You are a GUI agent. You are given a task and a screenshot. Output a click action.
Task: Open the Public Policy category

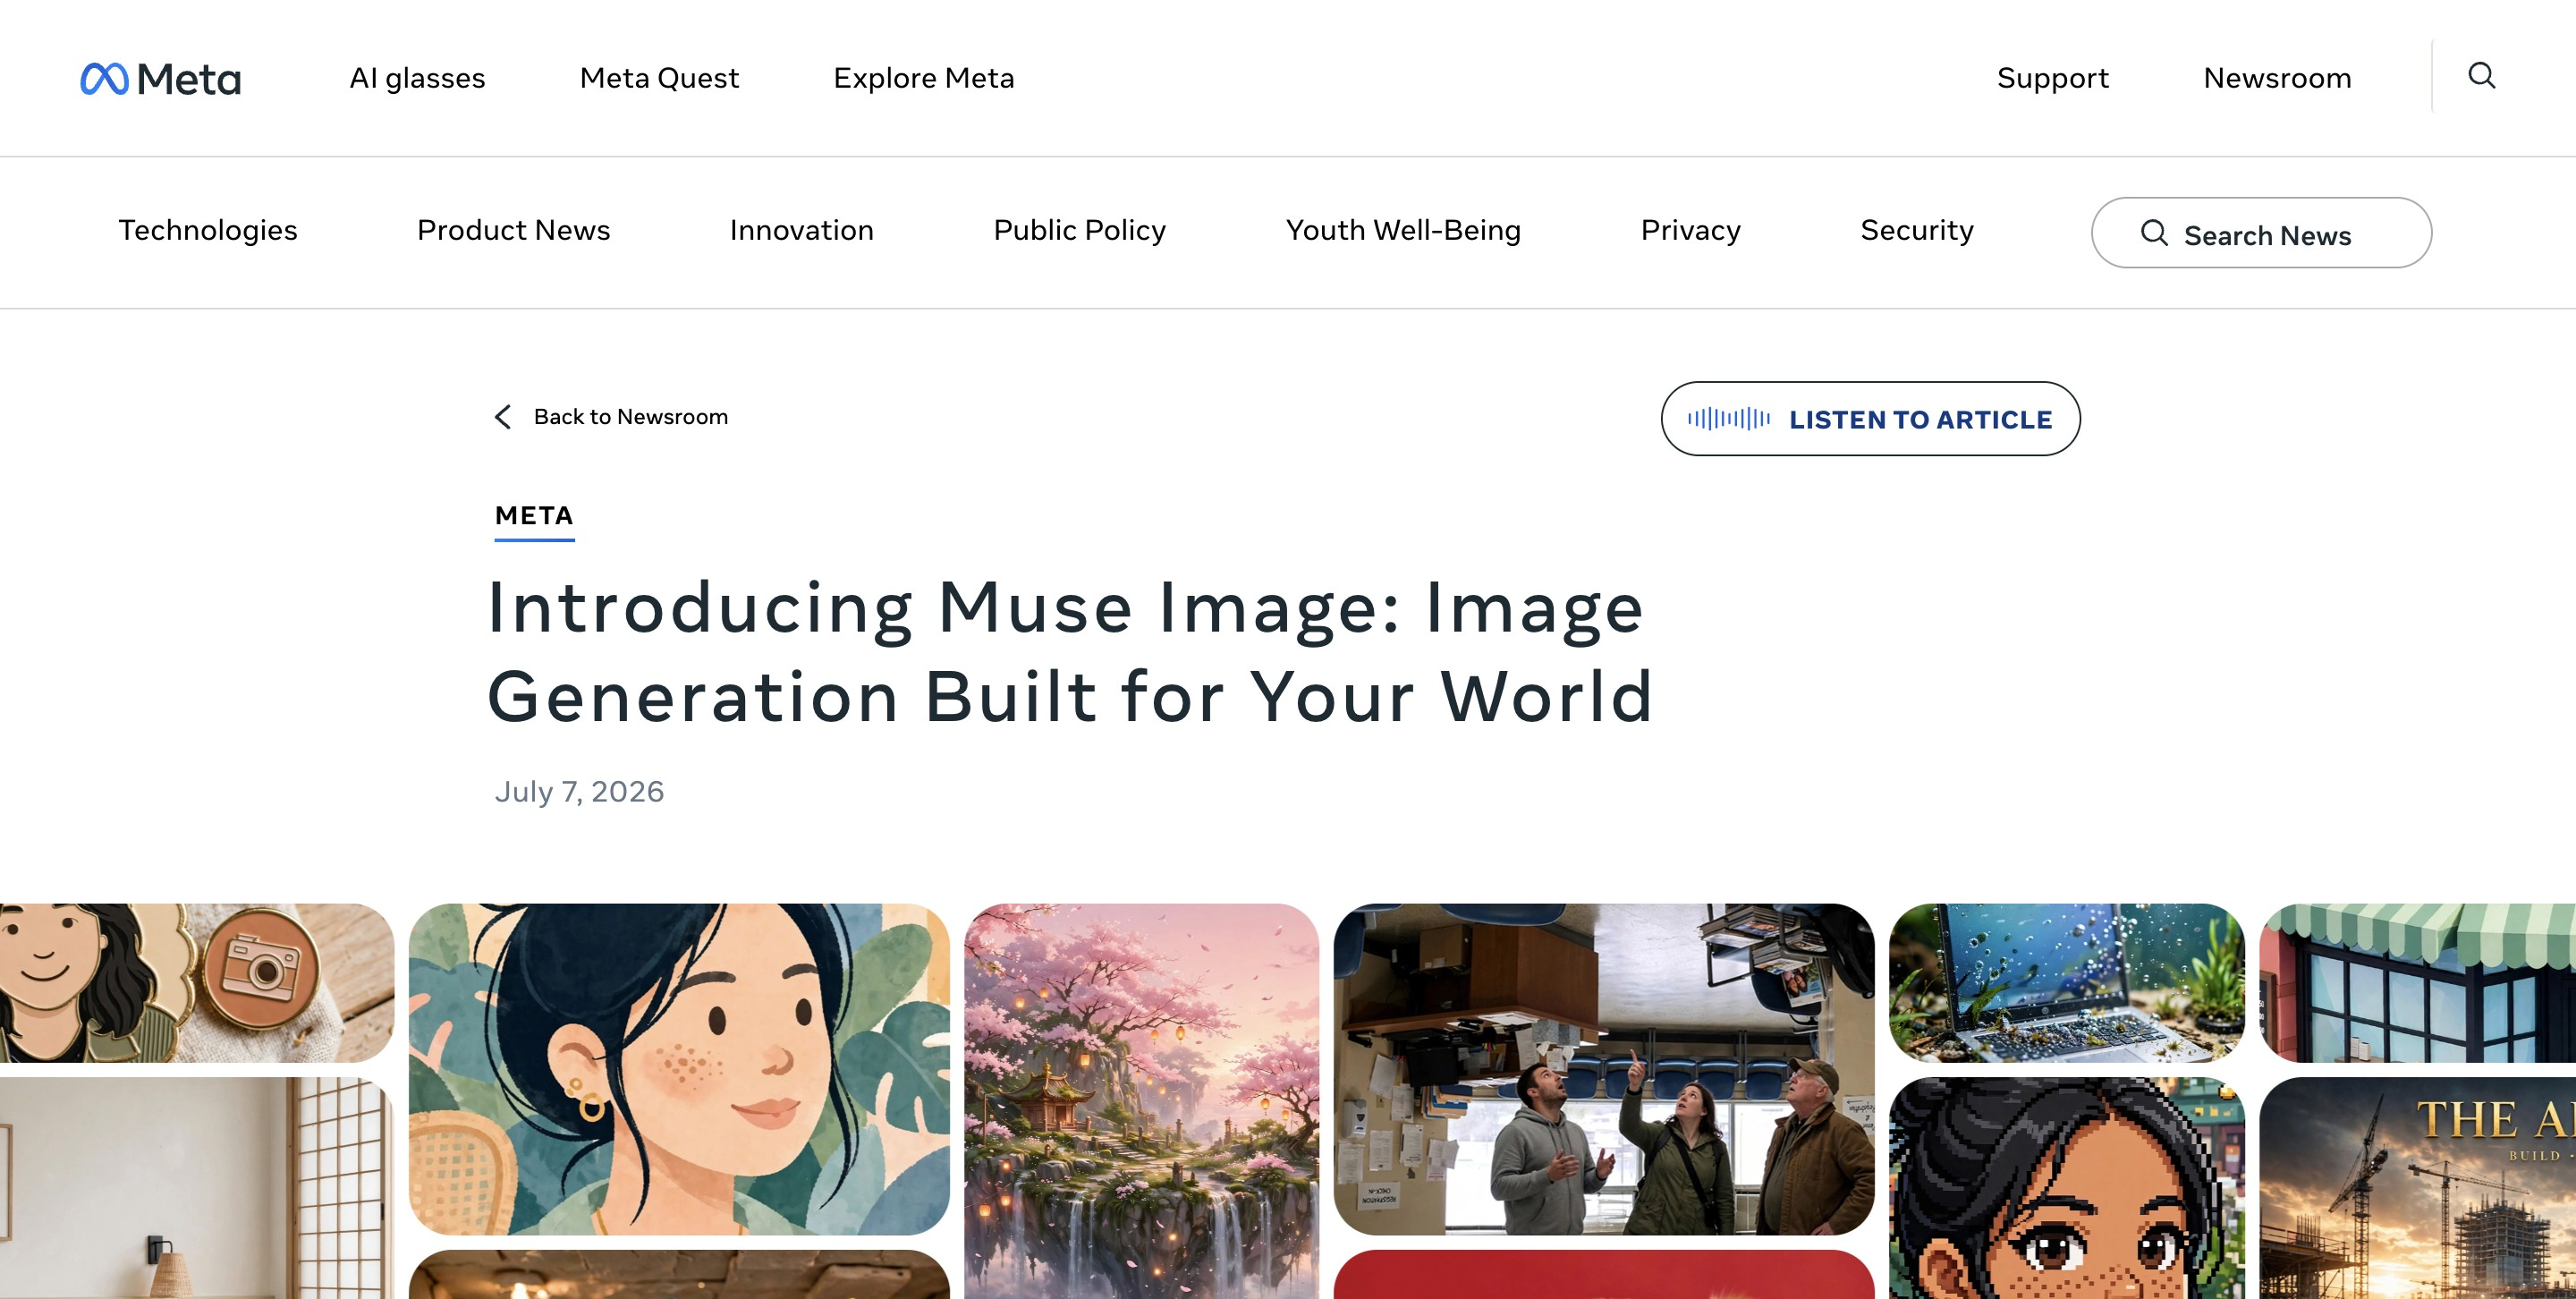(1079, 230)
